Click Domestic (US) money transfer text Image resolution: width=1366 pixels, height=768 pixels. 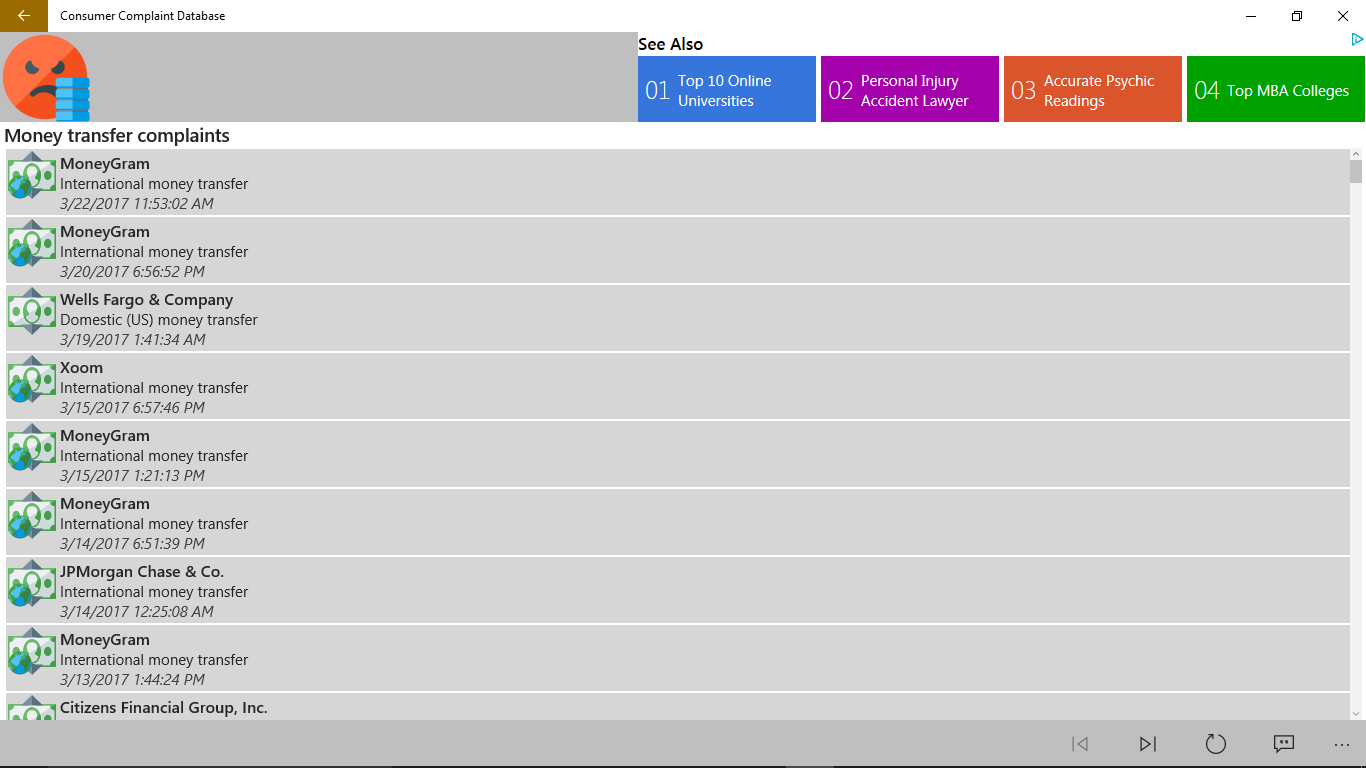[159, 320]
